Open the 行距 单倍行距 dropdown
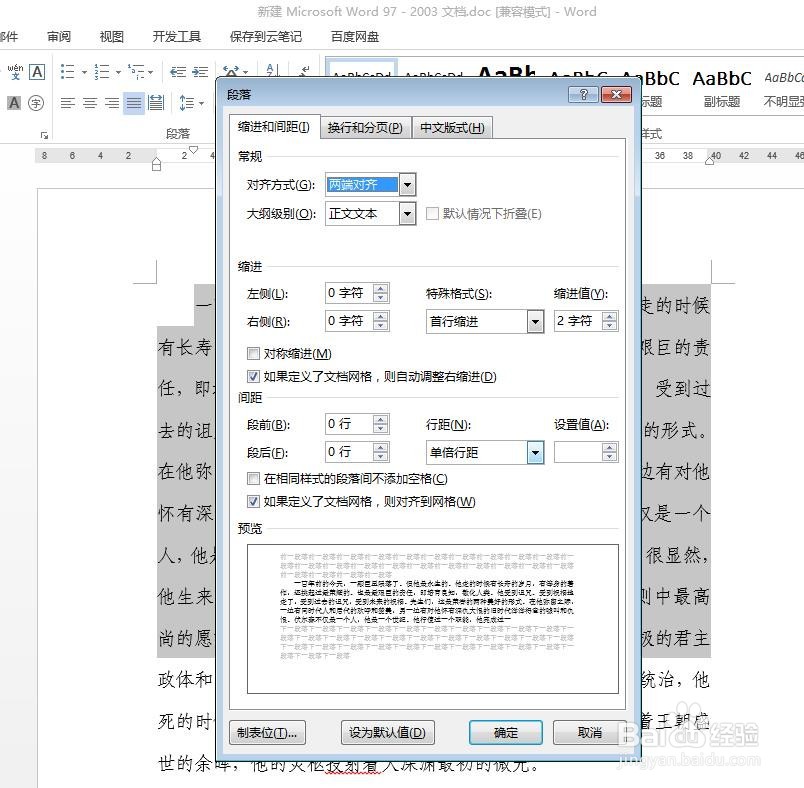 coord(535,452)
